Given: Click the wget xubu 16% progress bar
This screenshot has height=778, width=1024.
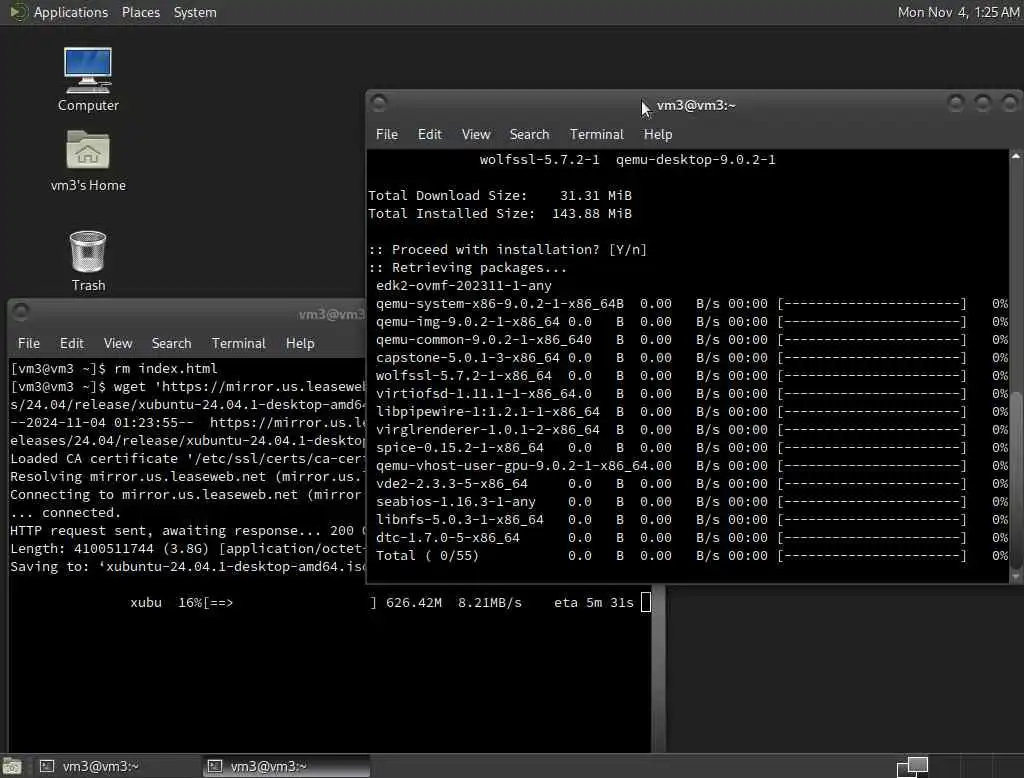Looking at the screenshot, I should [290, 603].
